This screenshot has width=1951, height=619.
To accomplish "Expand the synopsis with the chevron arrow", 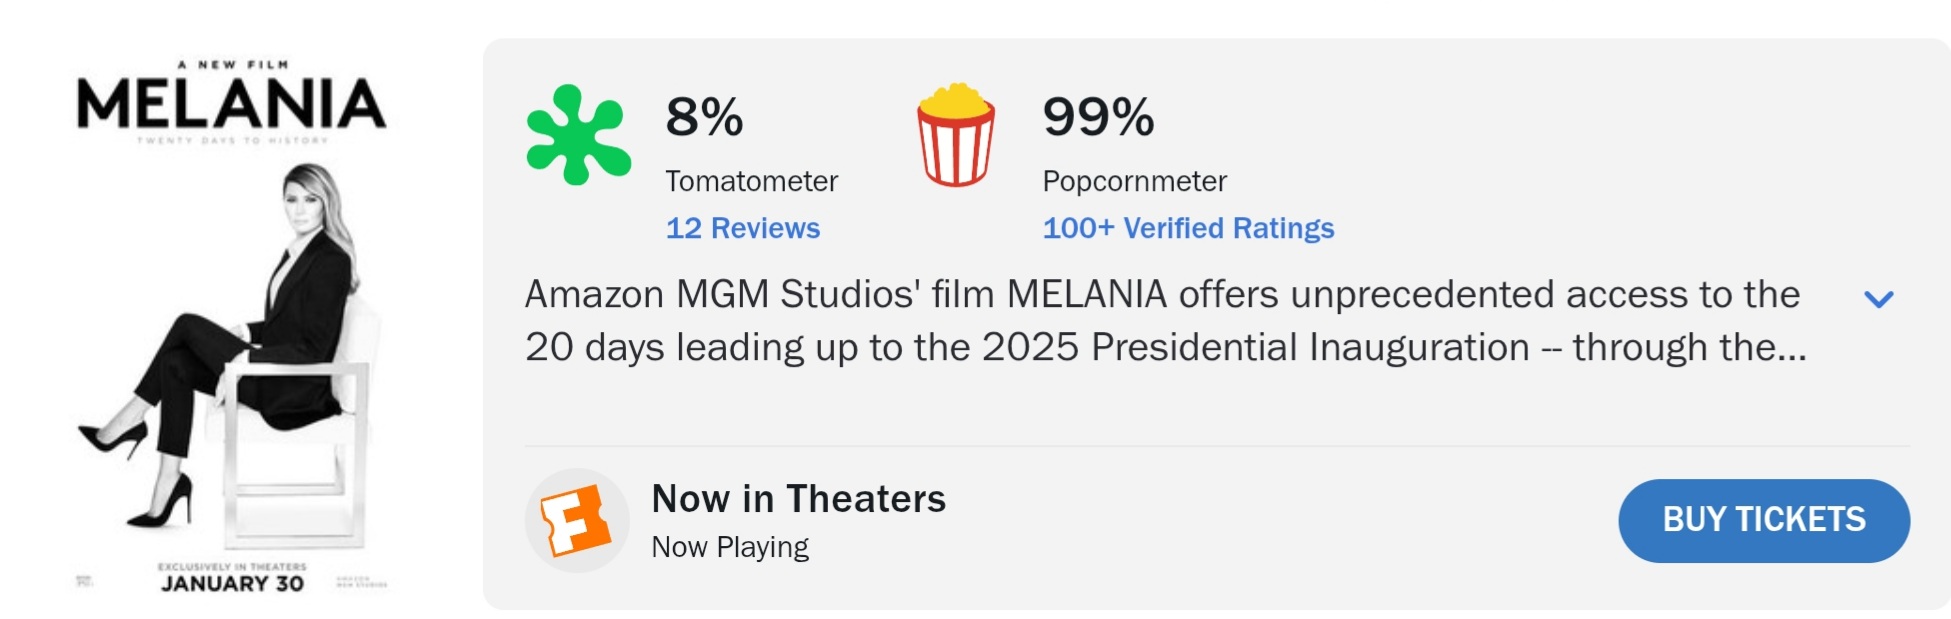I will [1879, 298].
